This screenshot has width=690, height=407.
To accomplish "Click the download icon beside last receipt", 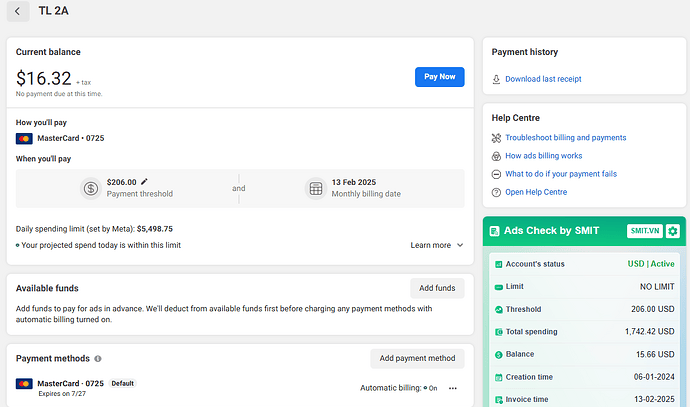I will pyautogui.click(x=496, y=79).
